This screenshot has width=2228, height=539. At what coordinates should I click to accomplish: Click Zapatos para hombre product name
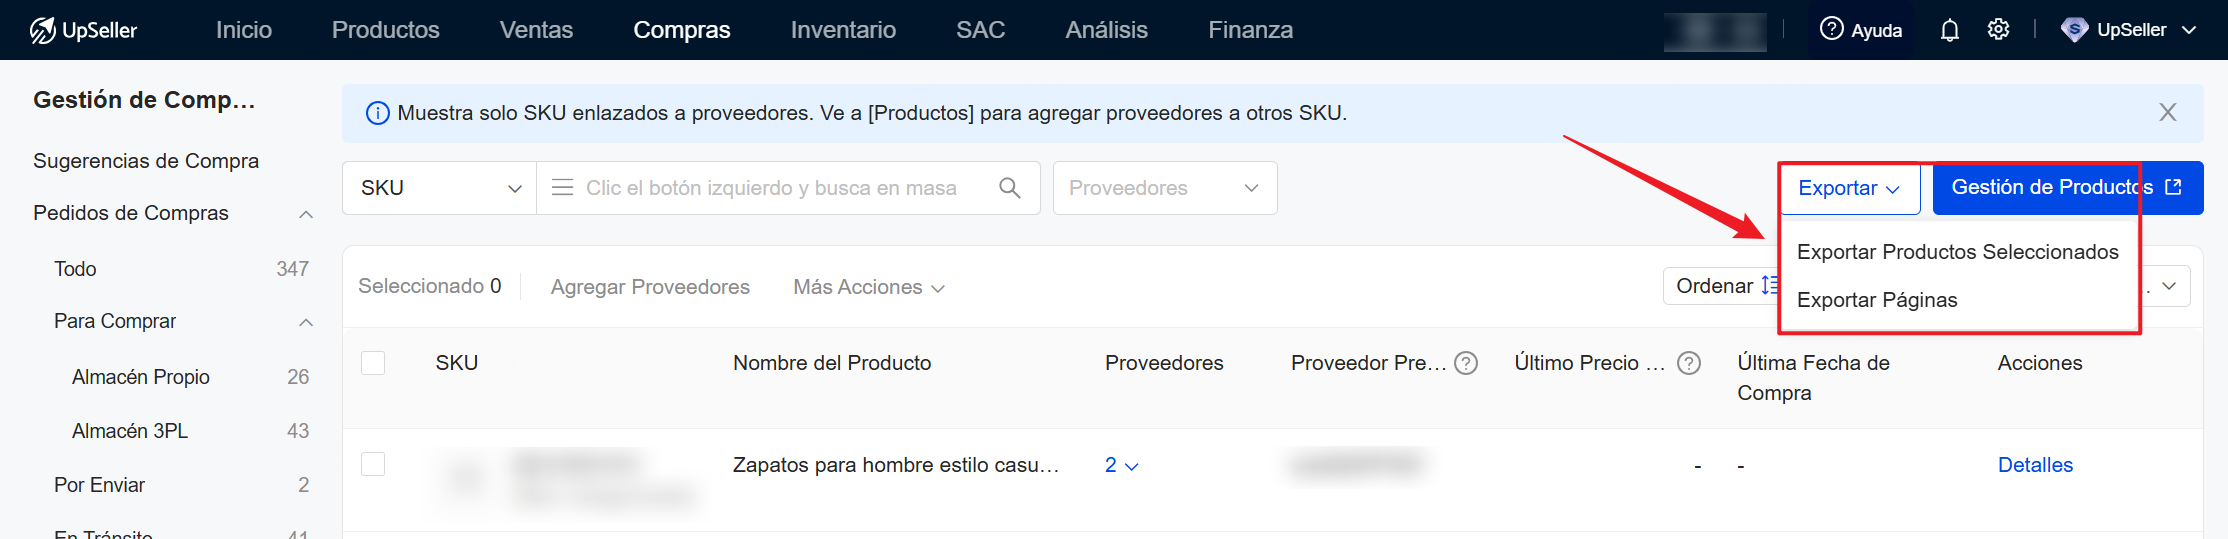click(896, 465)
